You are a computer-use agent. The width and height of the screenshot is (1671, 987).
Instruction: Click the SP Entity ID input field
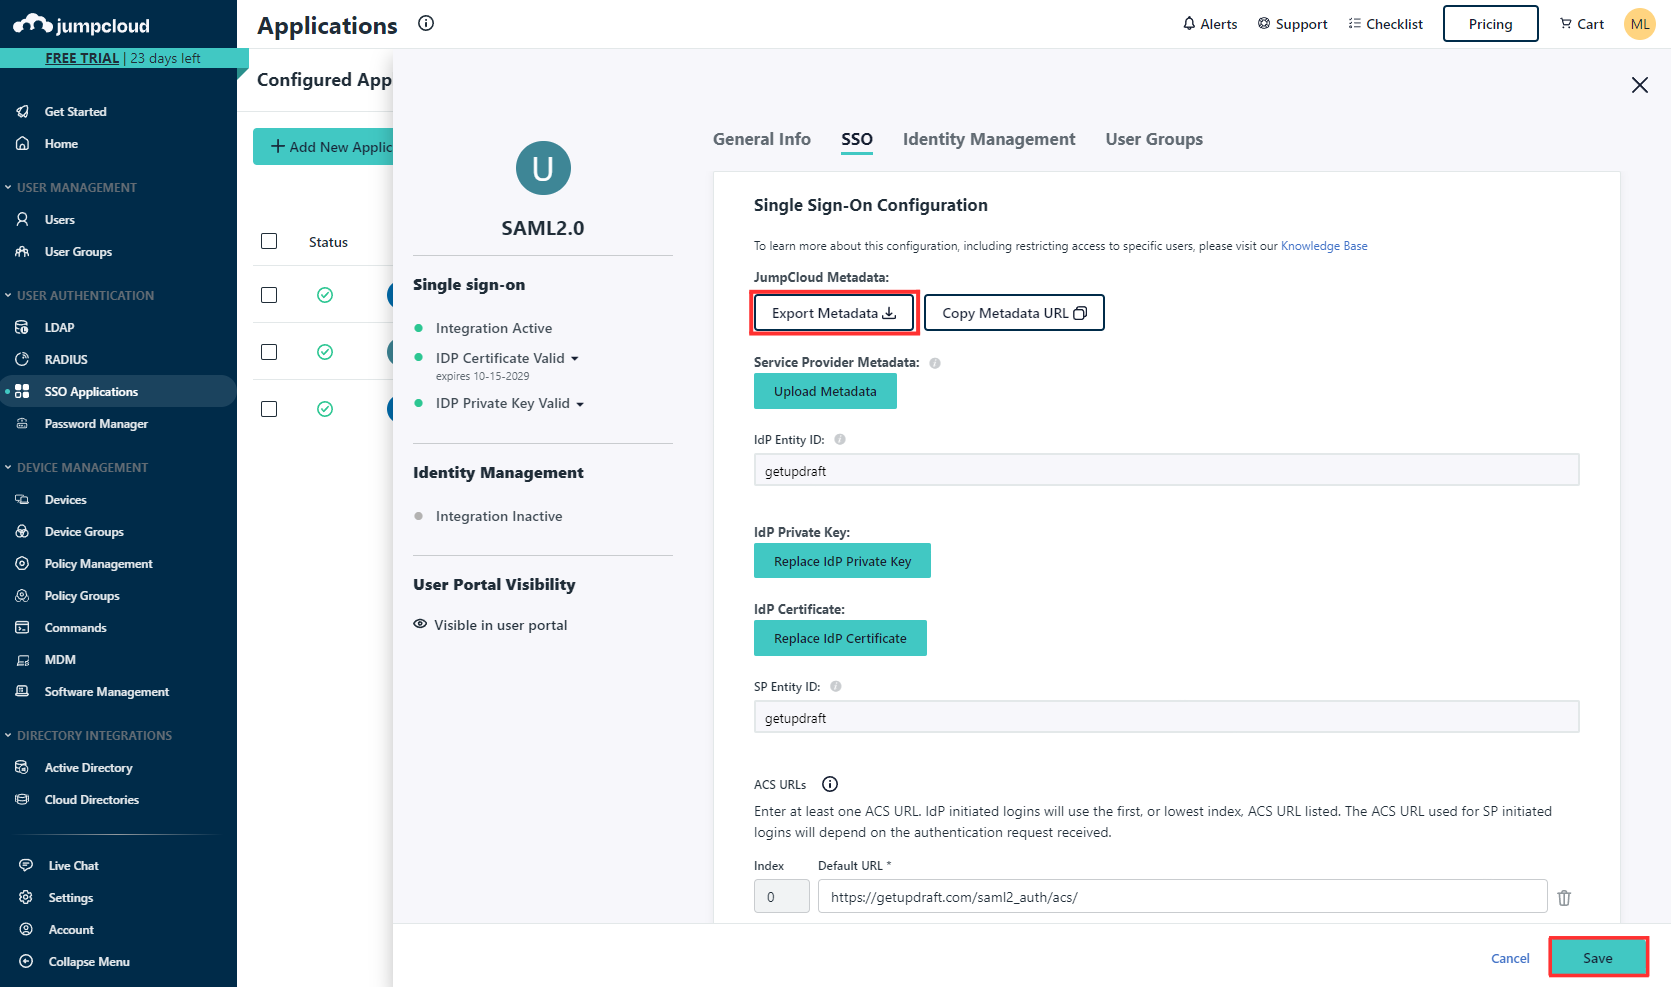(x=1165, y=717)
